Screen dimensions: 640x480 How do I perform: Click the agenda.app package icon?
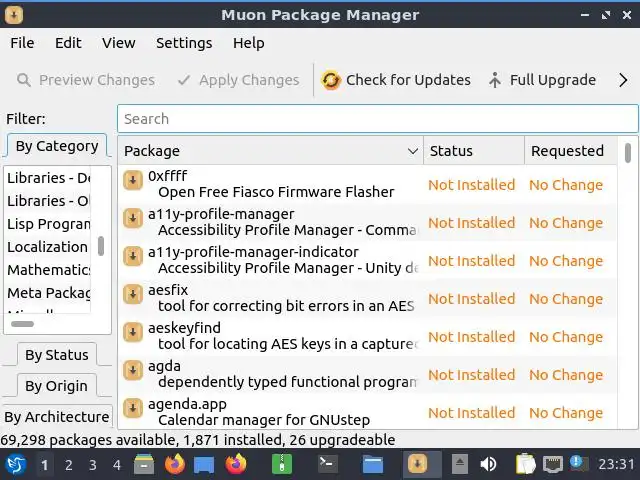pyautogui.click(x=132, y=408)
